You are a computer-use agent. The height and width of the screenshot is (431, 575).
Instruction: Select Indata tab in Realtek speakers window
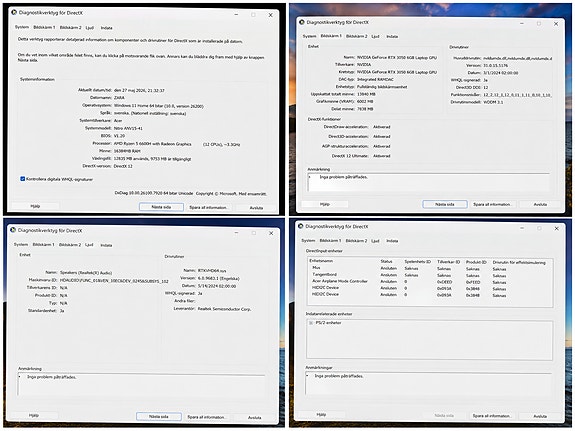[x=106, y=245]
